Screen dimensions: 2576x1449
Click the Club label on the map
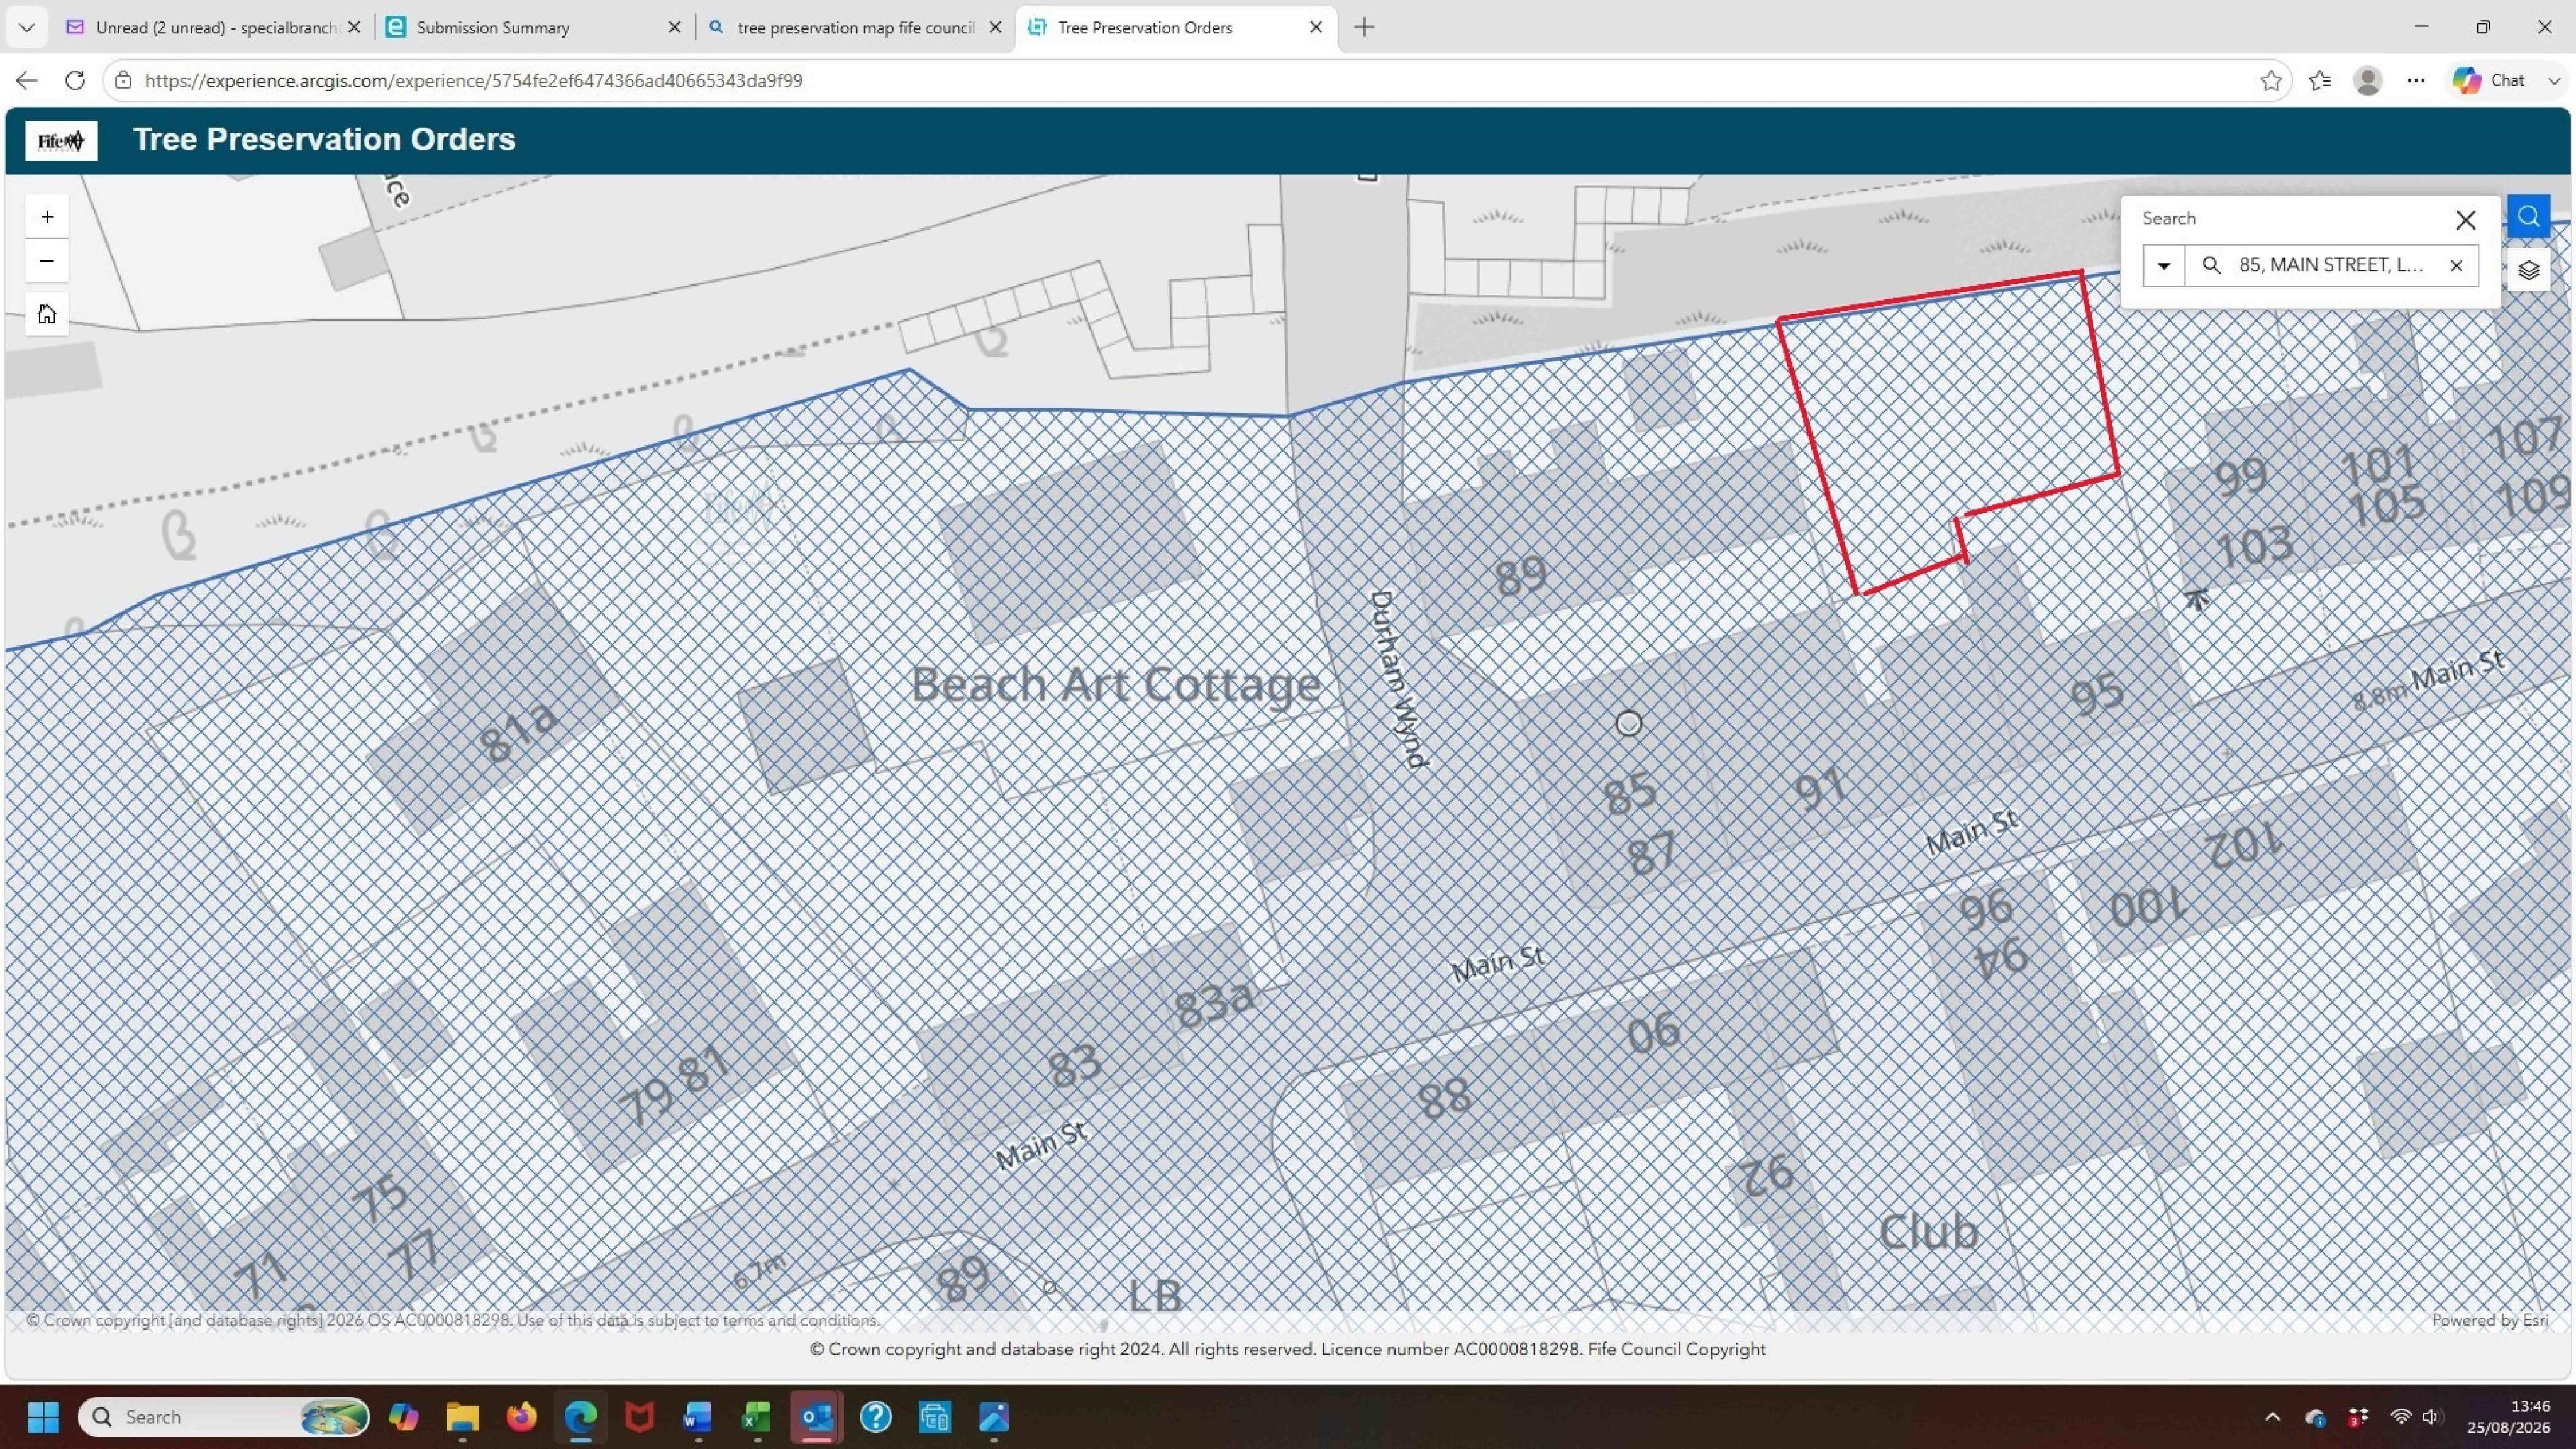point(1928,1232)
